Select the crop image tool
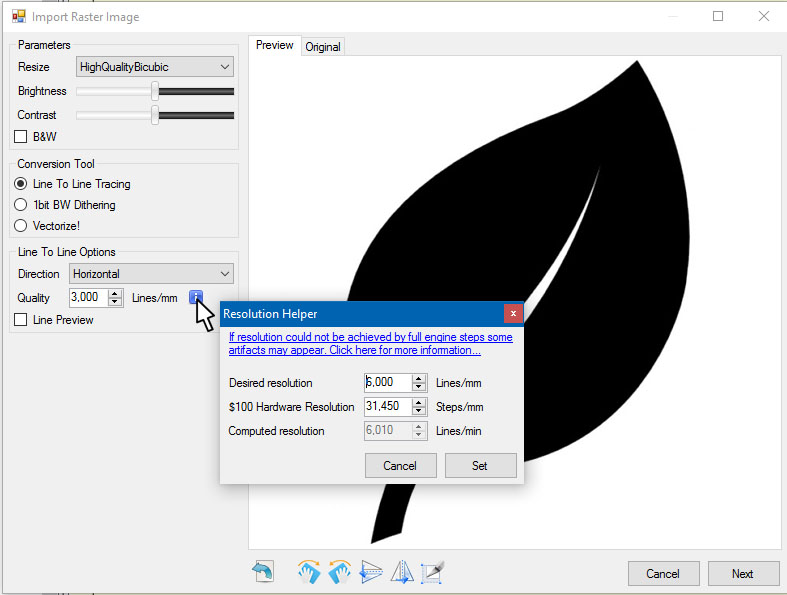The height and width of the screenshot is (595, 787). click(x=433, y=572)
